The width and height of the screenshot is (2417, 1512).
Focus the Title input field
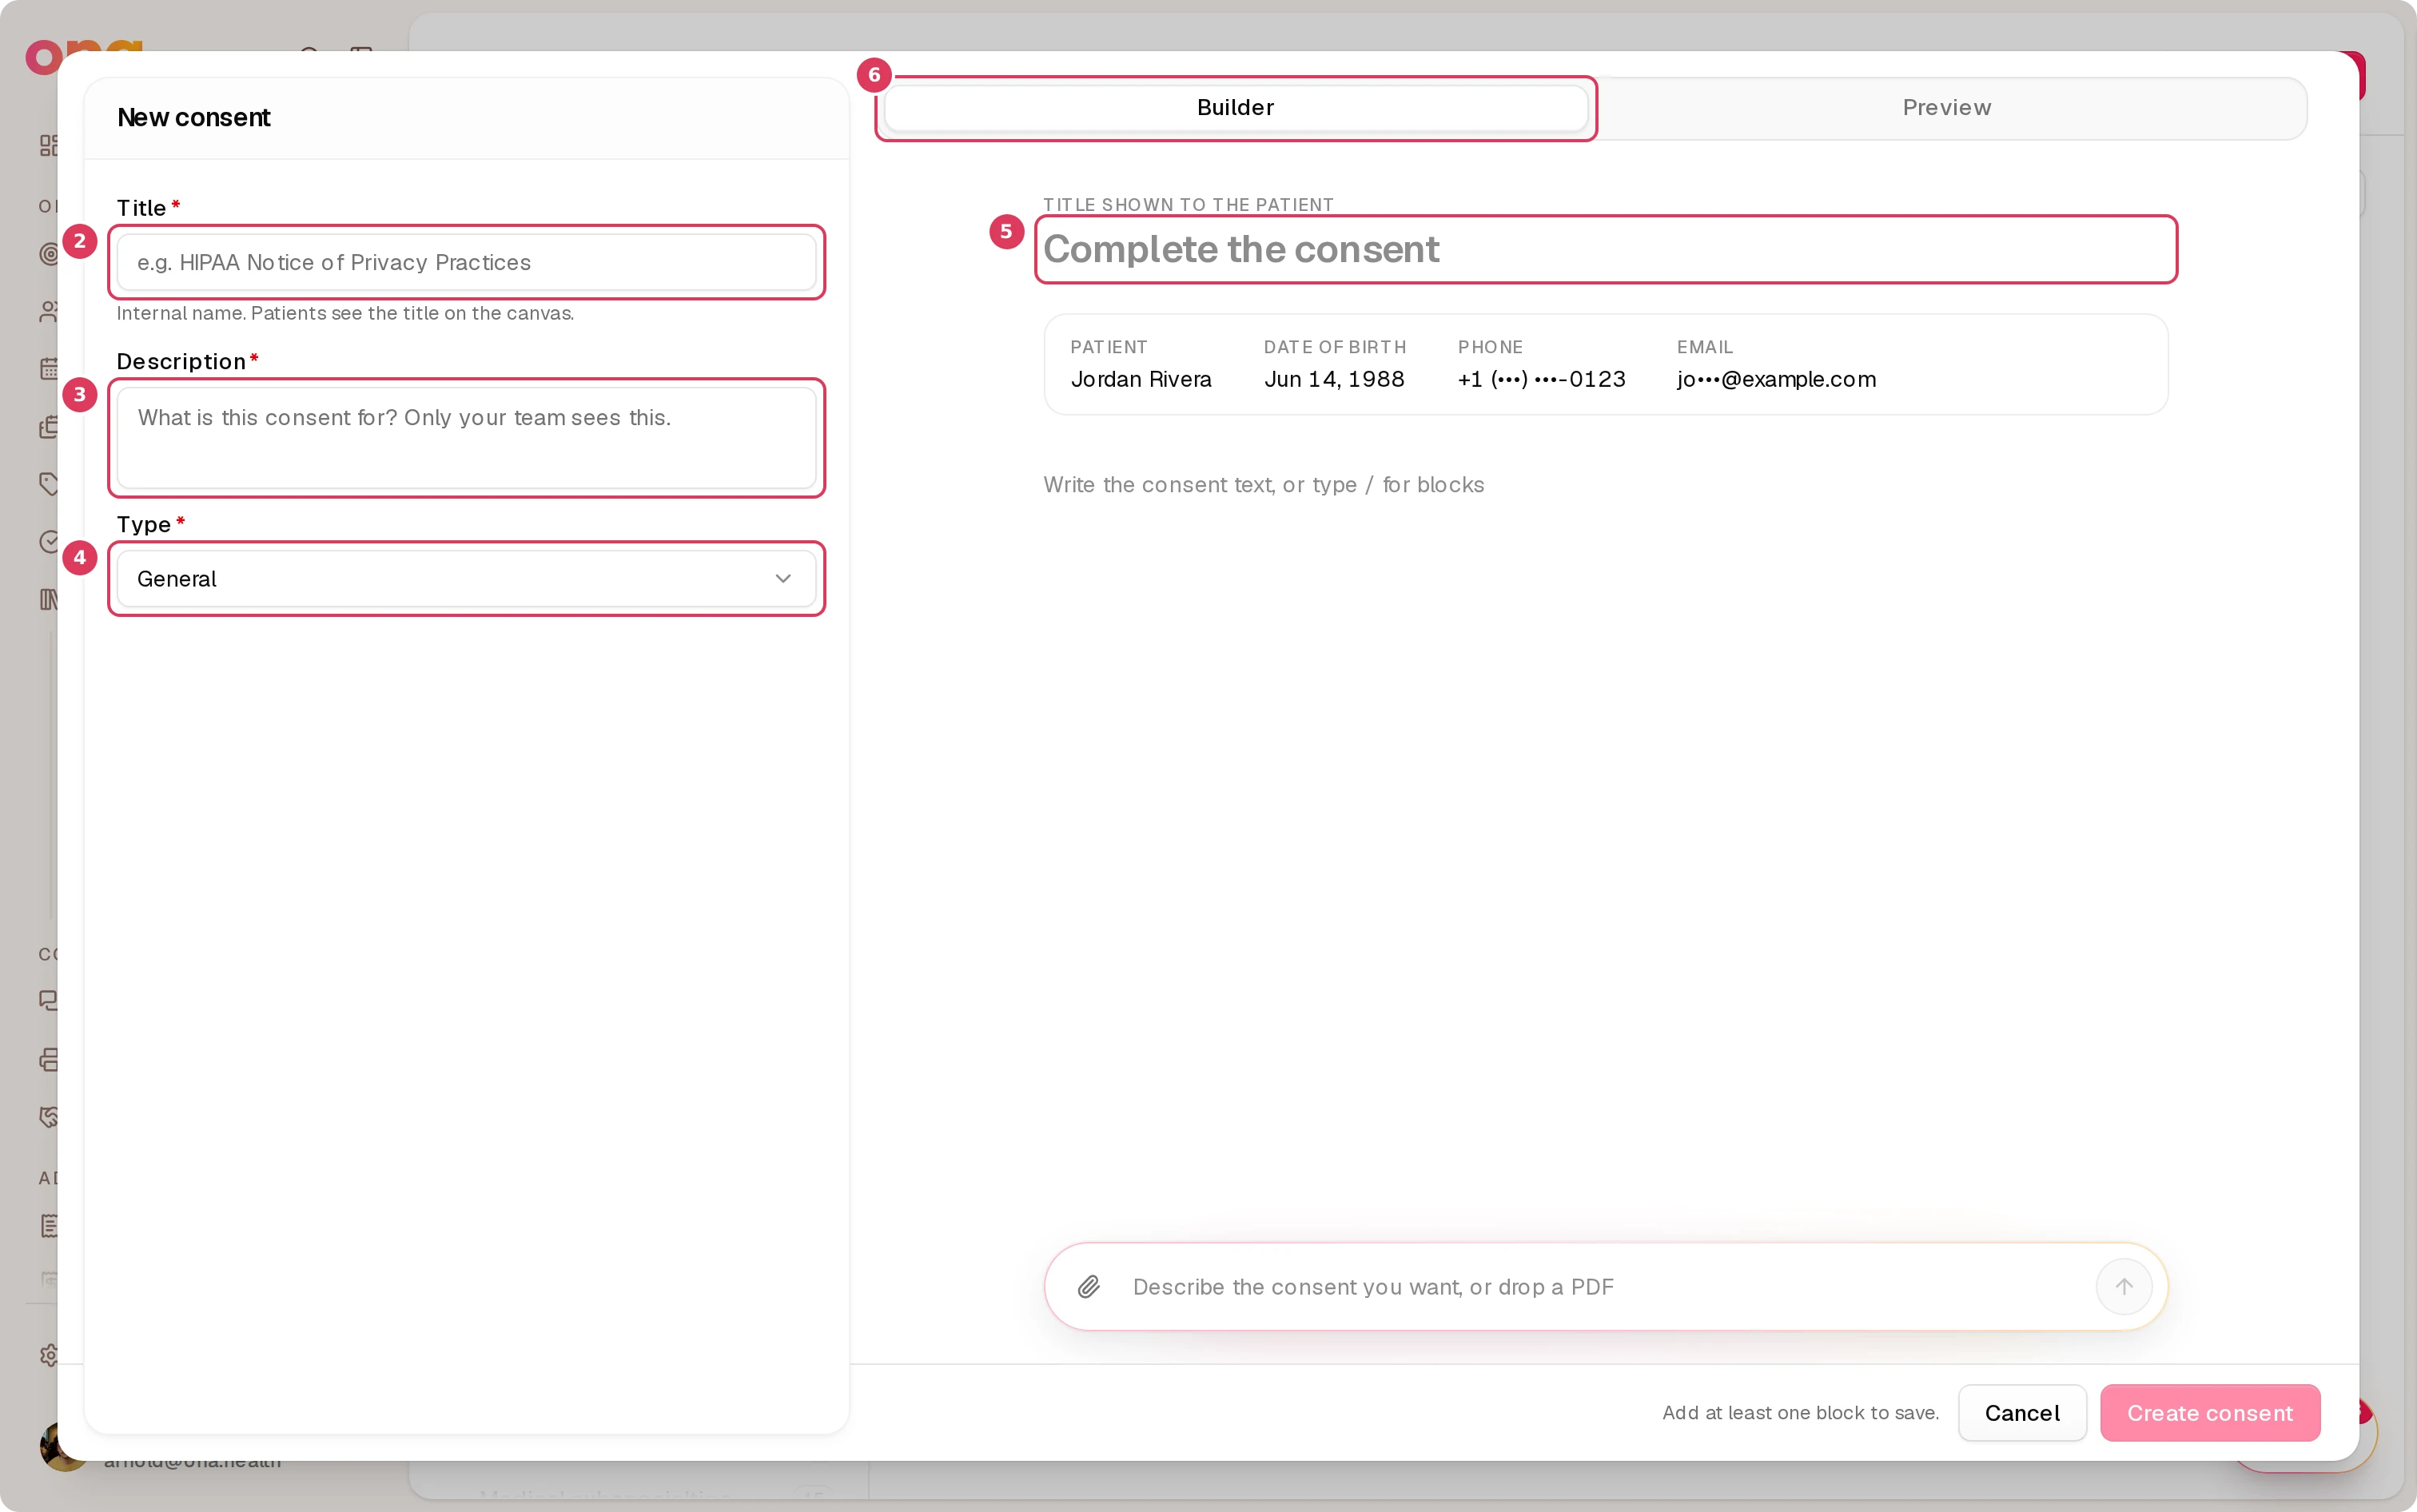(466, 262)
